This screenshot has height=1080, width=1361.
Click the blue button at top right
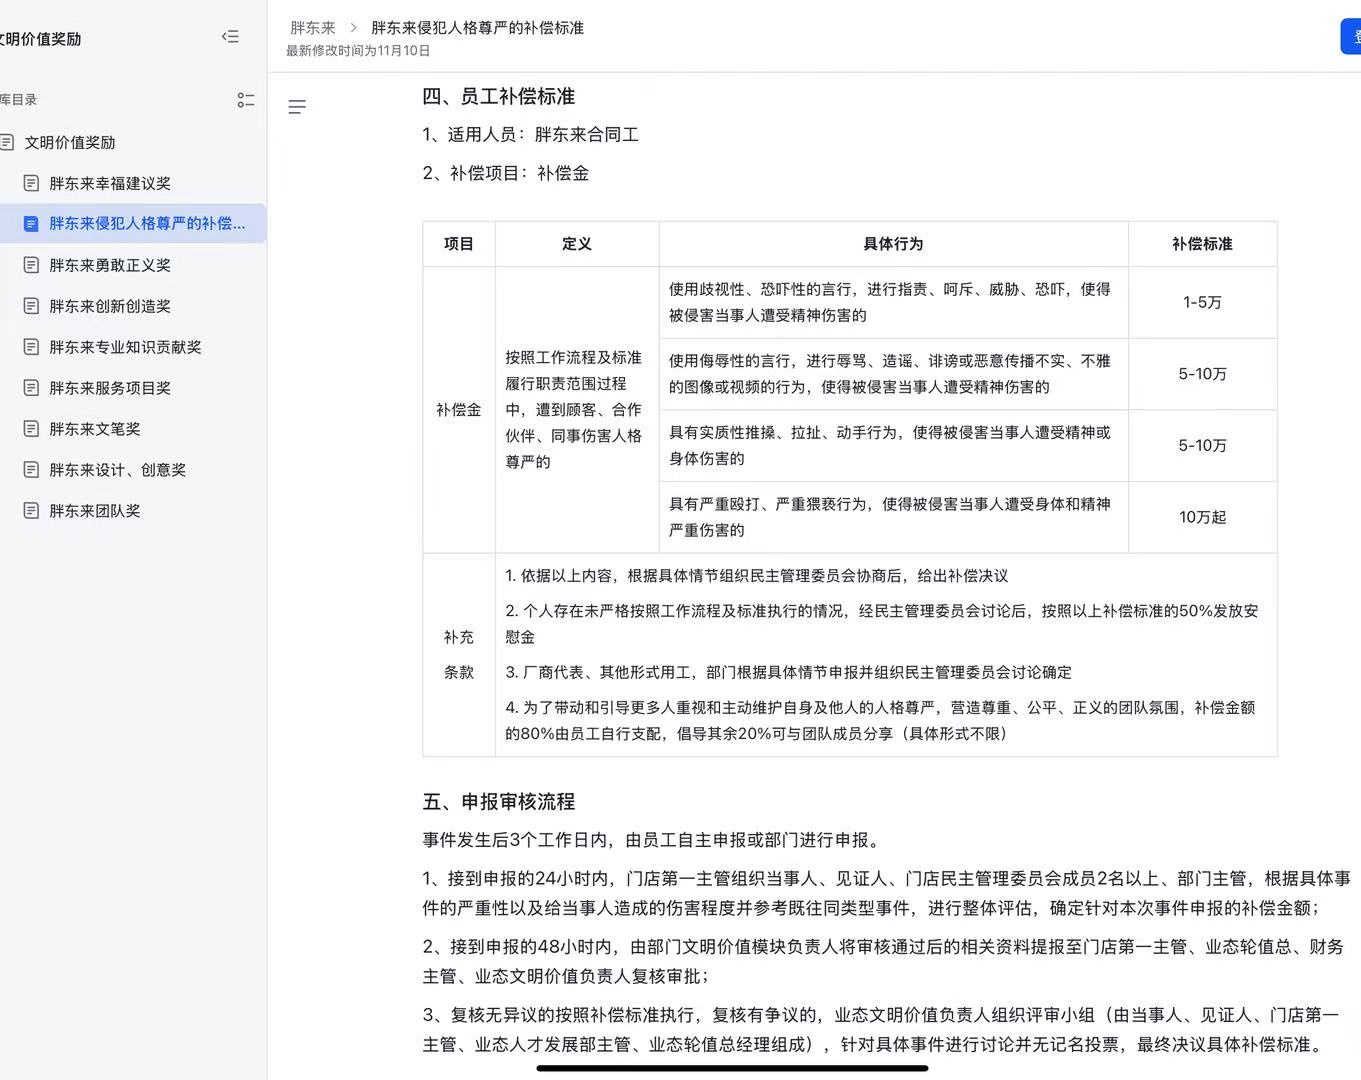[x=1351, y=37]
